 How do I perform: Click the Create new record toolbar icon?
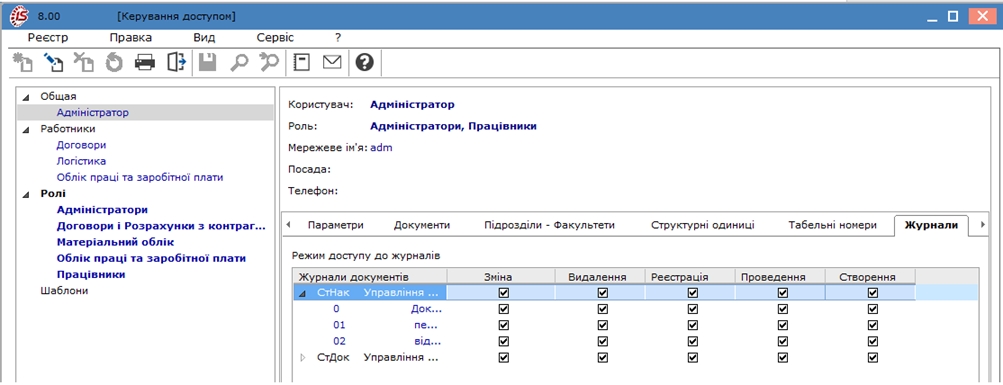pyautogui.click(x=23, y=62)
